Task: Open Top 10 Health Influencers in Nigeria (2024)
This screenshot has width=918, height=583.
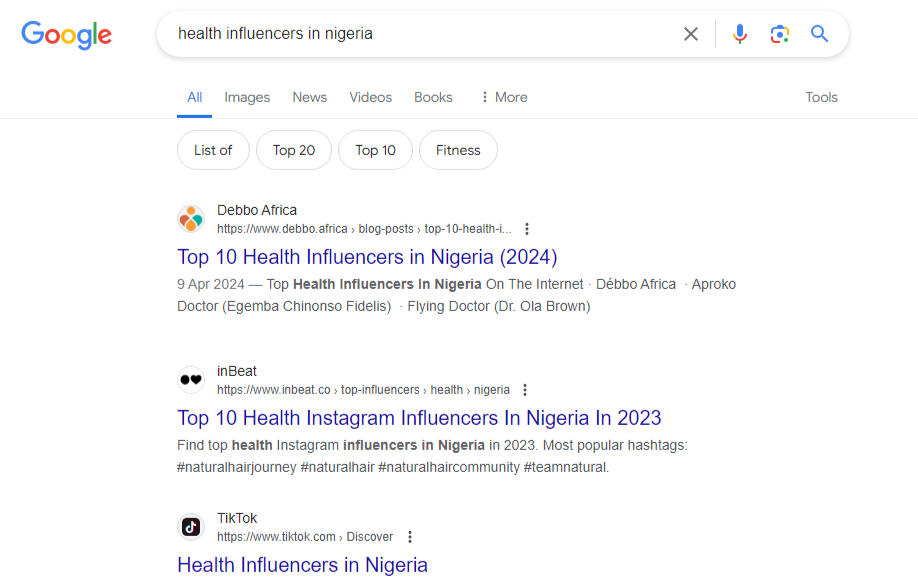Action: point(367,257)
